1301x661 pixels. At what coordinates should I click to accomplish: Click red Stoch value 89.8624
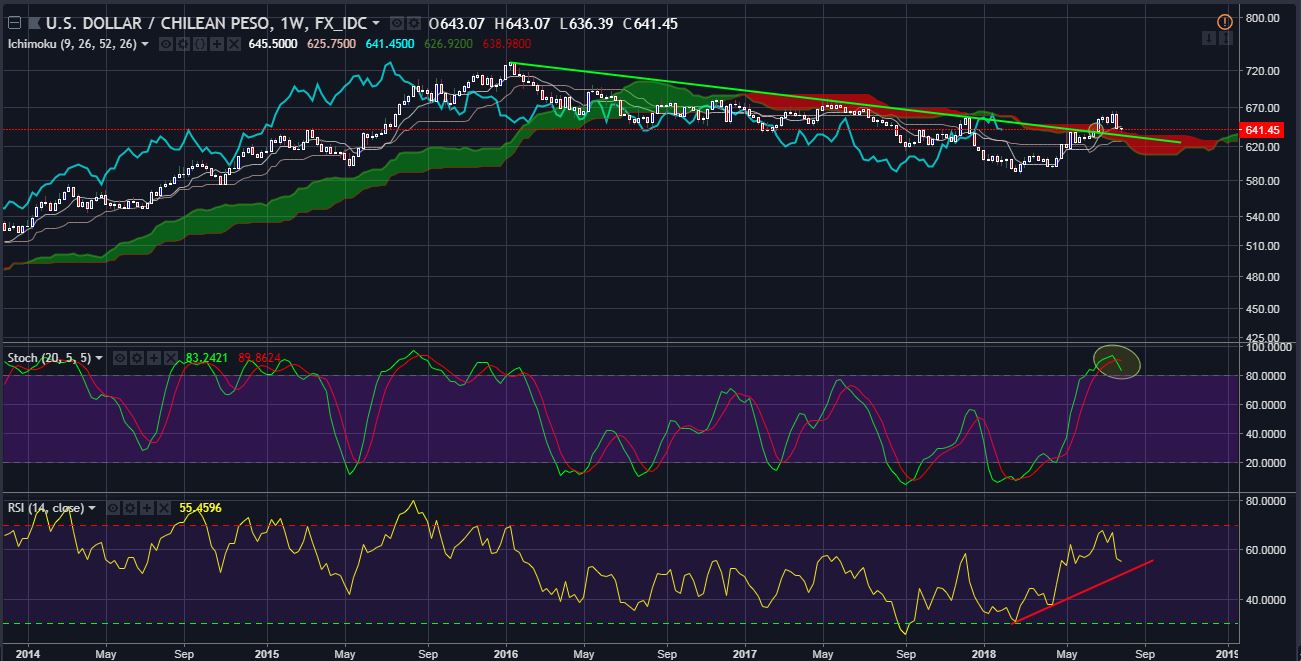tap(259, 357)
